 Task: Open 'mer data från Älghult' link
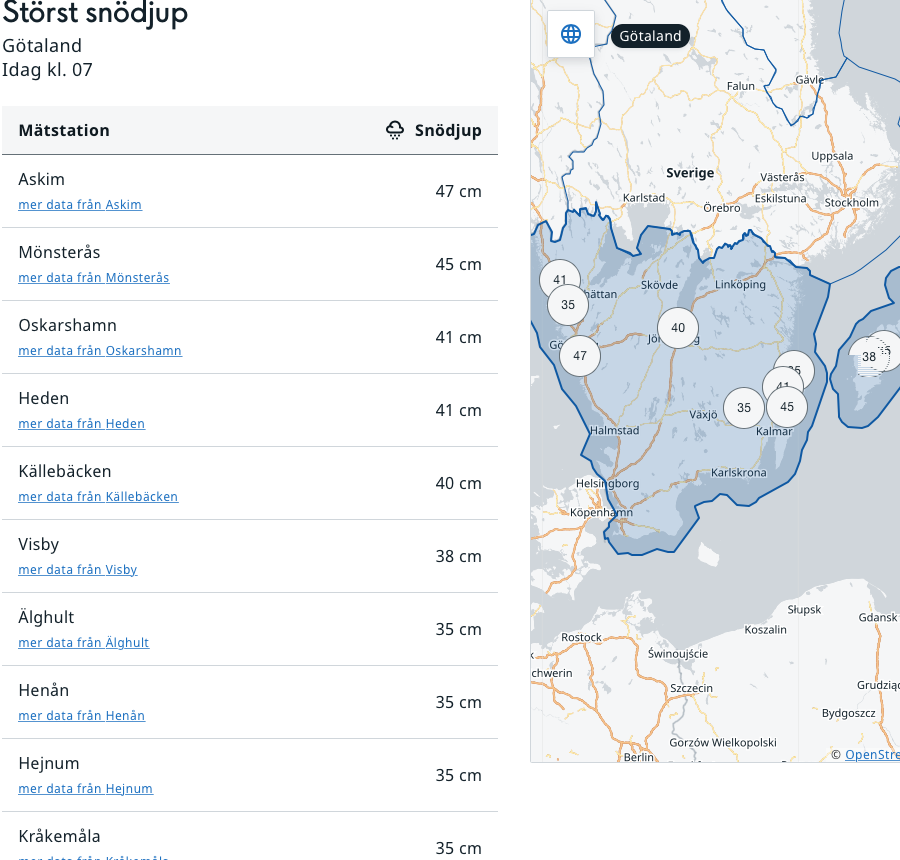coord(84,643)
